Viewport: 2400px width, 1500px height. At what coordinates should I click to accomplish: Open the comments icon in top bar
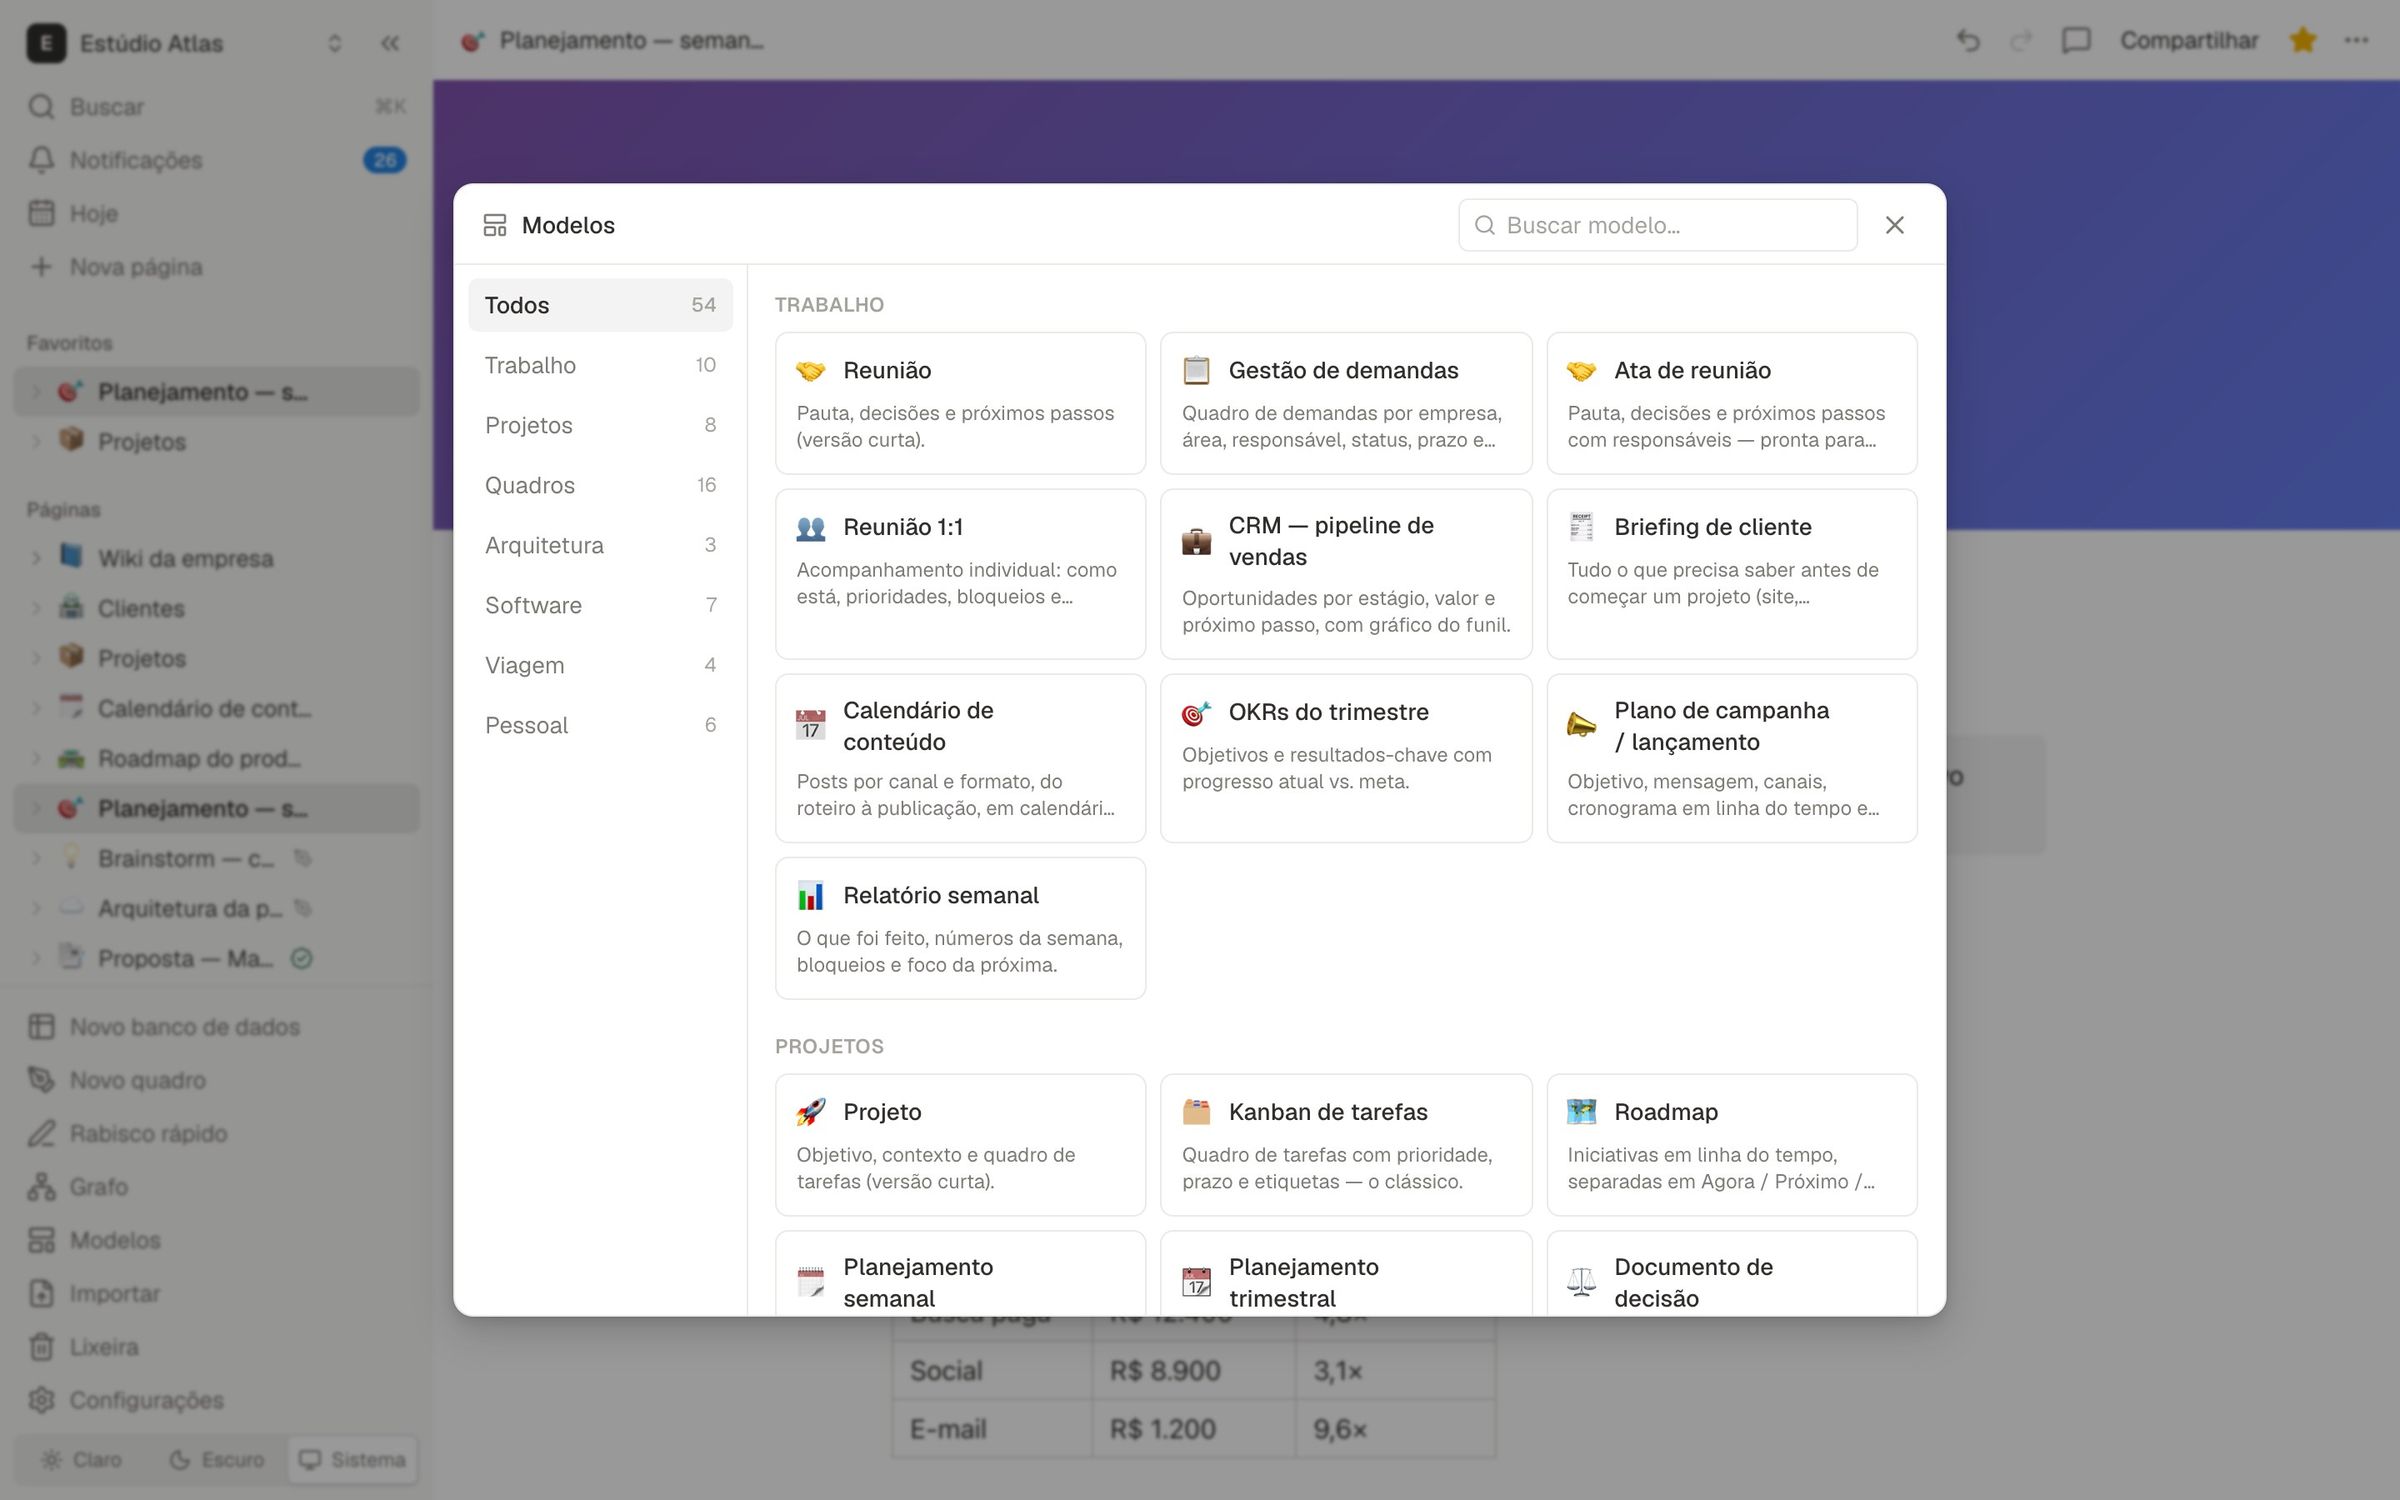click(2076, 41)
